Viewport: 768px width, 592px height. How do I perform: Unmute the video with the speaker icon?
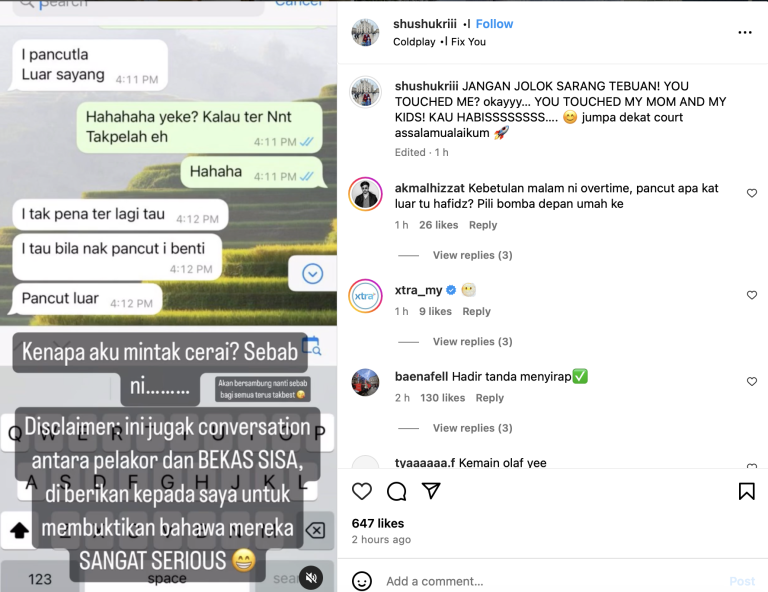pyautogui.click(x=311, y=577)
